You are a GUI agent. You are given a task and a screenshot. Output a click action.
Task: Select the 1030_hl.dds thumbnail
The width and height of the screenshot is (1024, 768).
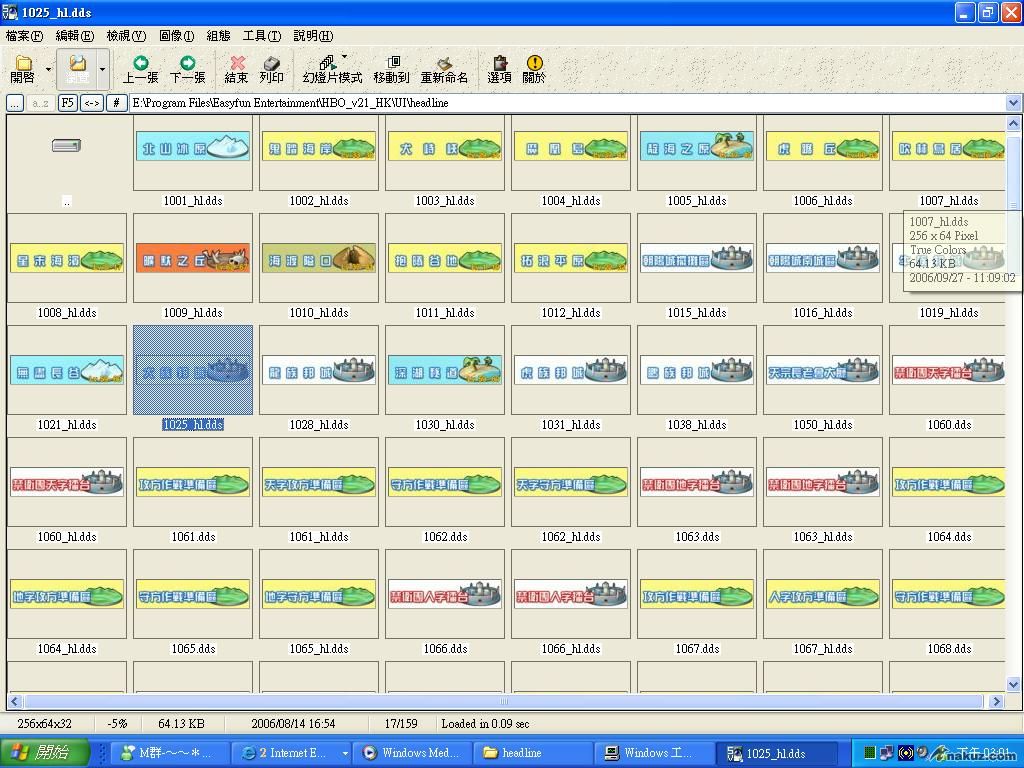pos(445,370)
